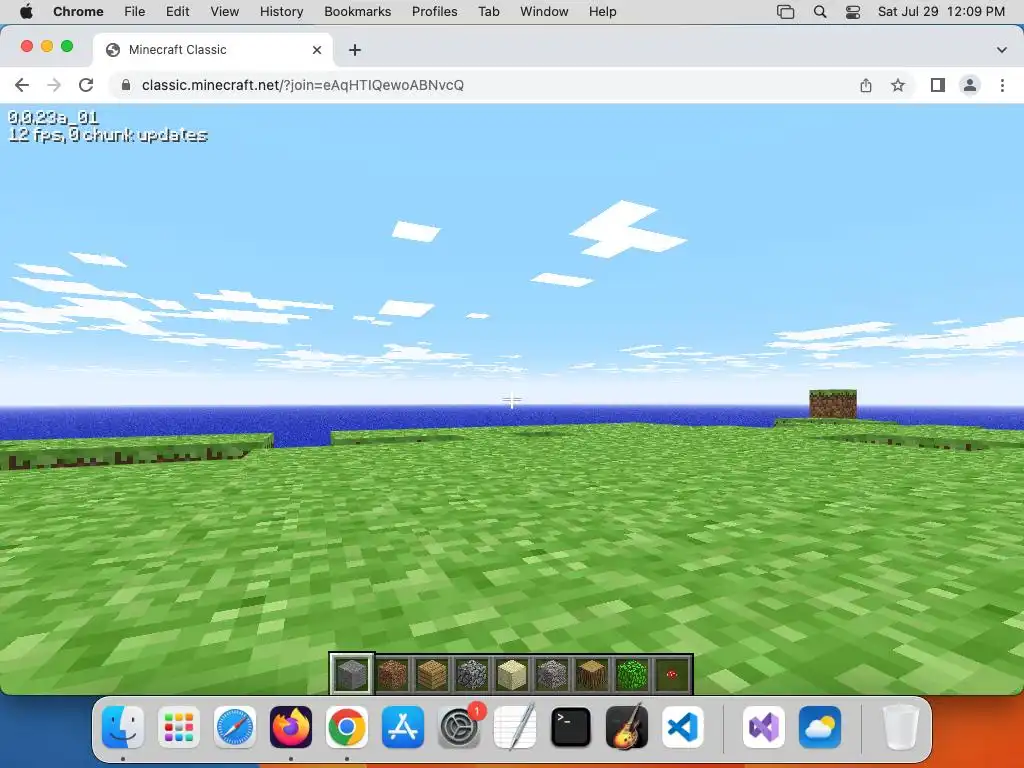The image size is (1024, 768).
Task: Select the dirt block in hotbar
Action: click(x=392, y=674)
